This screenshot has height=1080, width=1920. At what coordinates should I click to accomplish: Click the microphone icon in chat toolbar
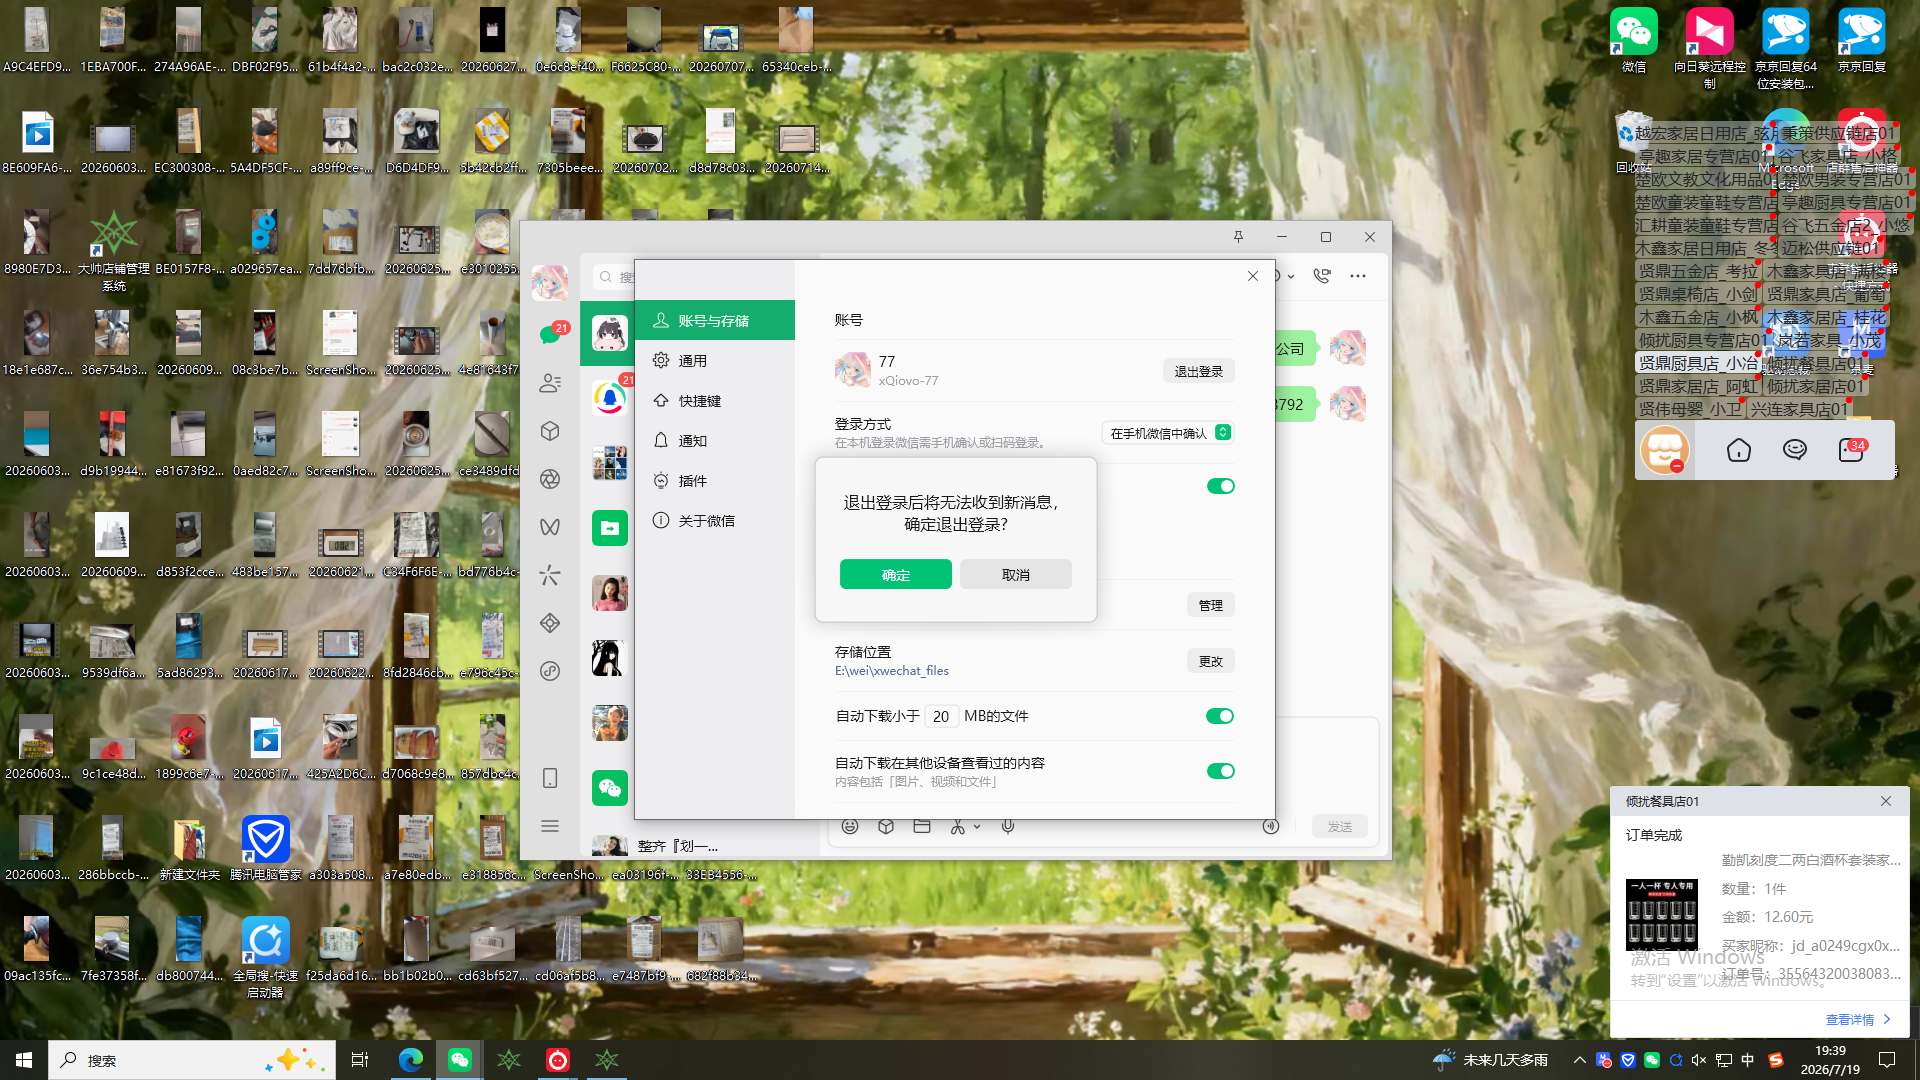pyautogui.click(x=1008, y=826)
